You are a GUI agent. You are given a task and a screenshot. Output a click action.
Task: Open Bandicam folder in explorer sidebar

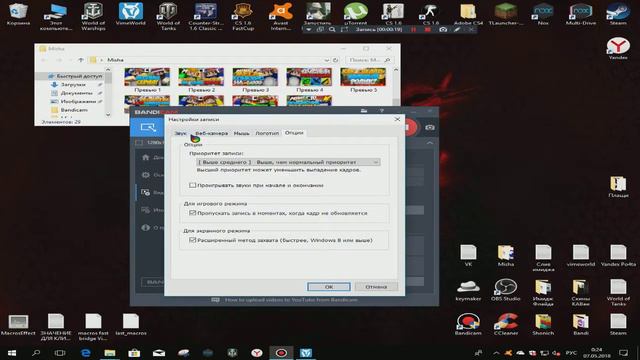click(73, 110)
